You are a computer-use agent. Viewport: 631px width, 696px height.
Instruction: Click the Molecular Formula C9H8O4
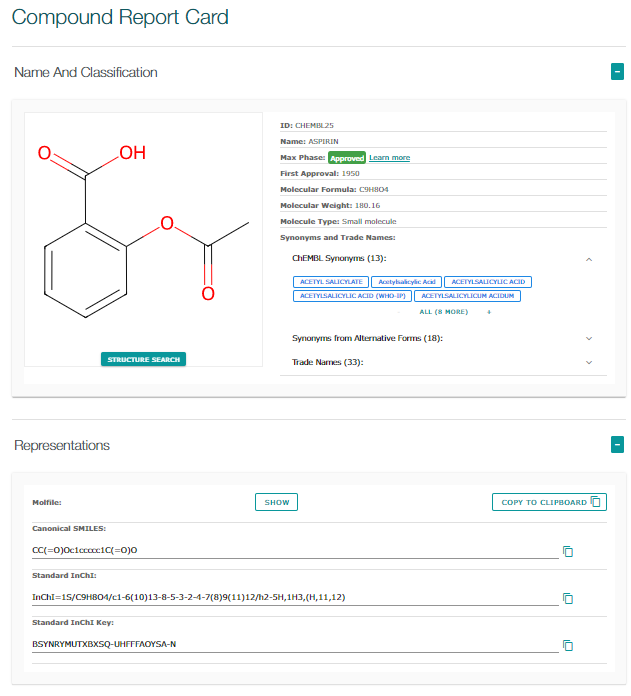coord(374,190)
